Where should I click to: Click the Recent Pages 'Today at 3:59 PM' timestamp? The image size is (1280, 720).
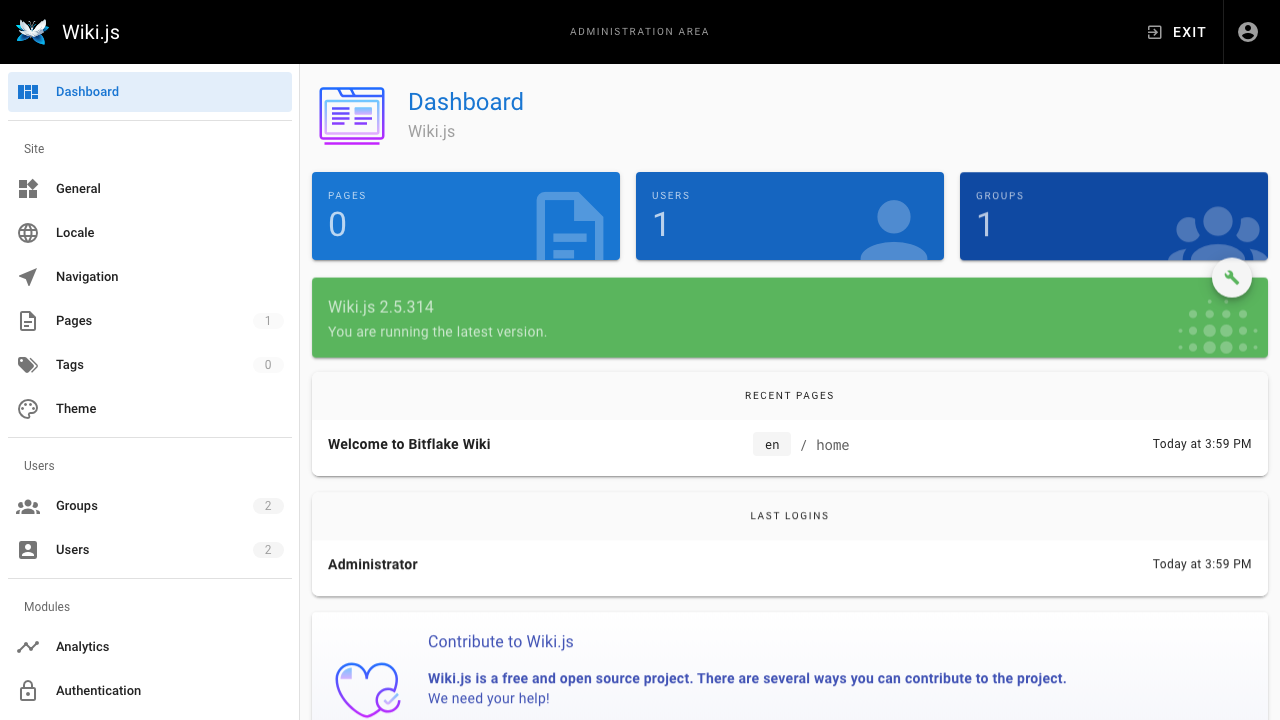1202,444
